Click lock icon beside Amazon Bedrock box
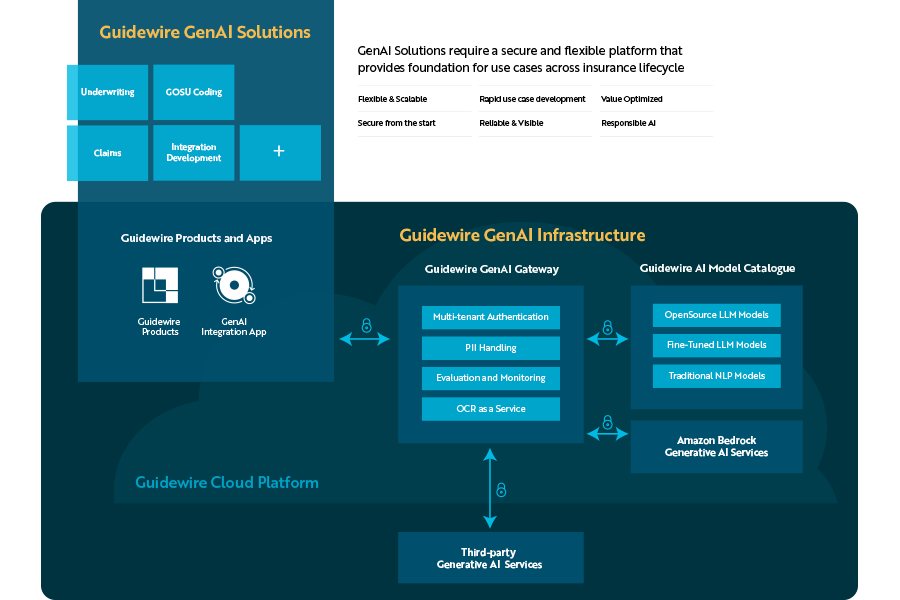The image size is (900, 600). coord(607,423)
